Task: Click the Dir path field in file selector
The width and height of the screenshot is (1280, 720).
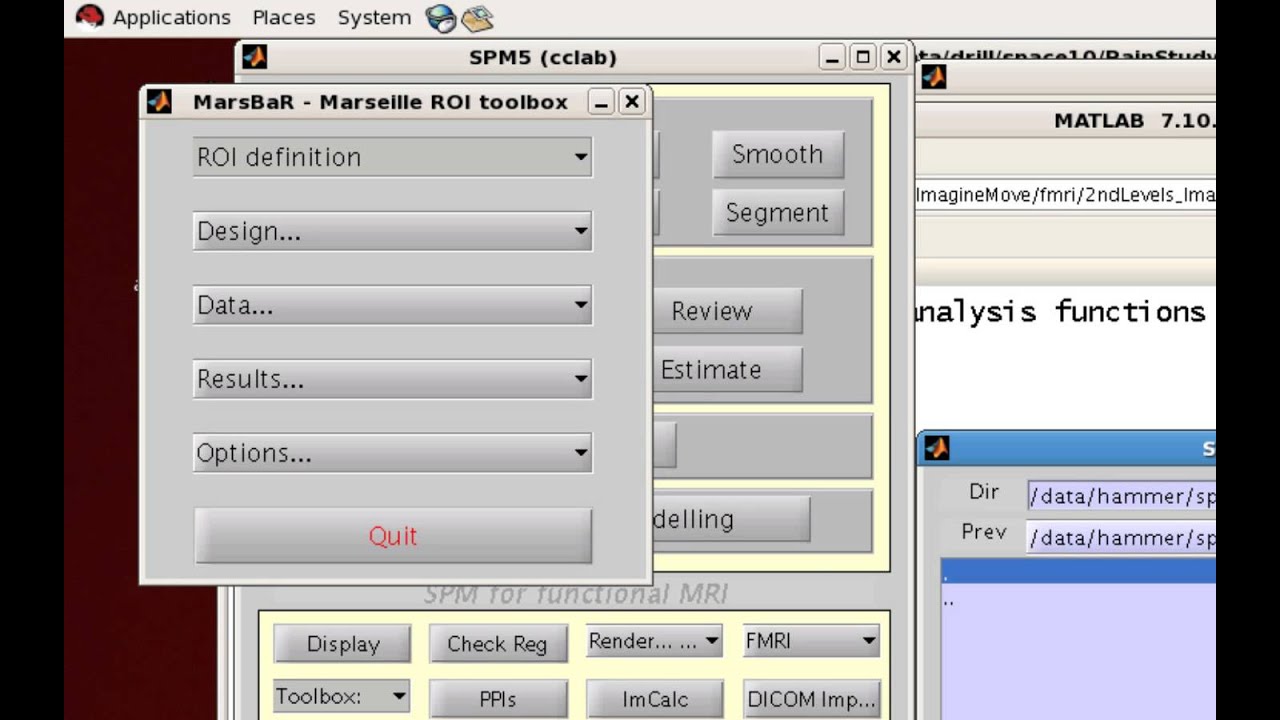Action: [x=1121, y=496]
